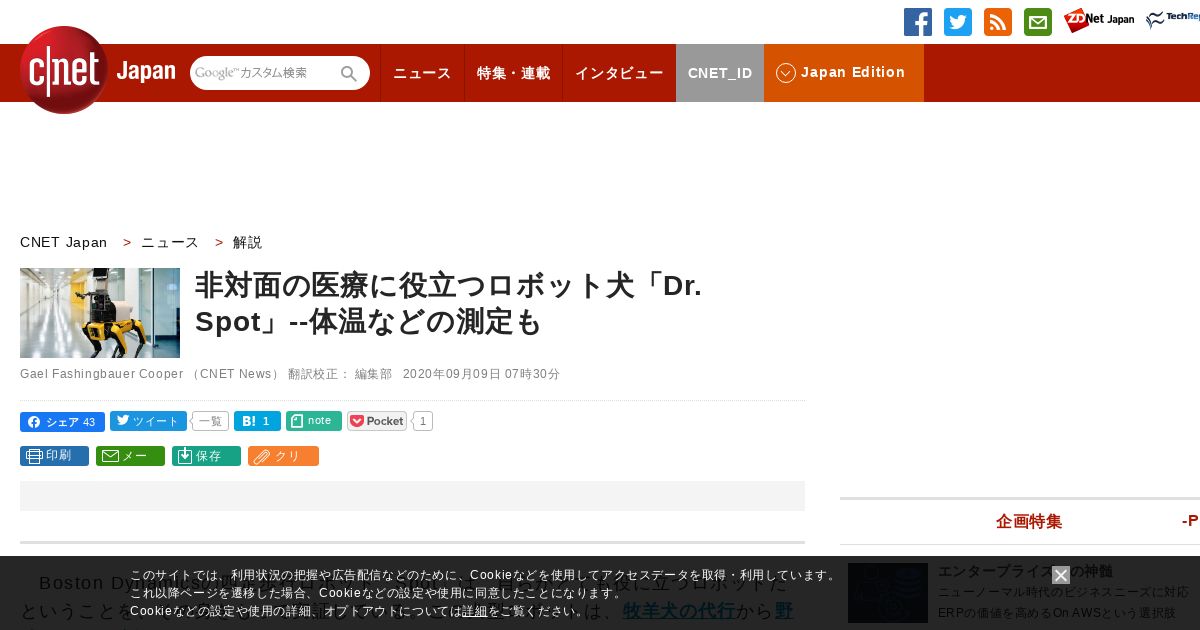
Task: Open the CNET_ID menu item
Action: [x=720, y=73]
